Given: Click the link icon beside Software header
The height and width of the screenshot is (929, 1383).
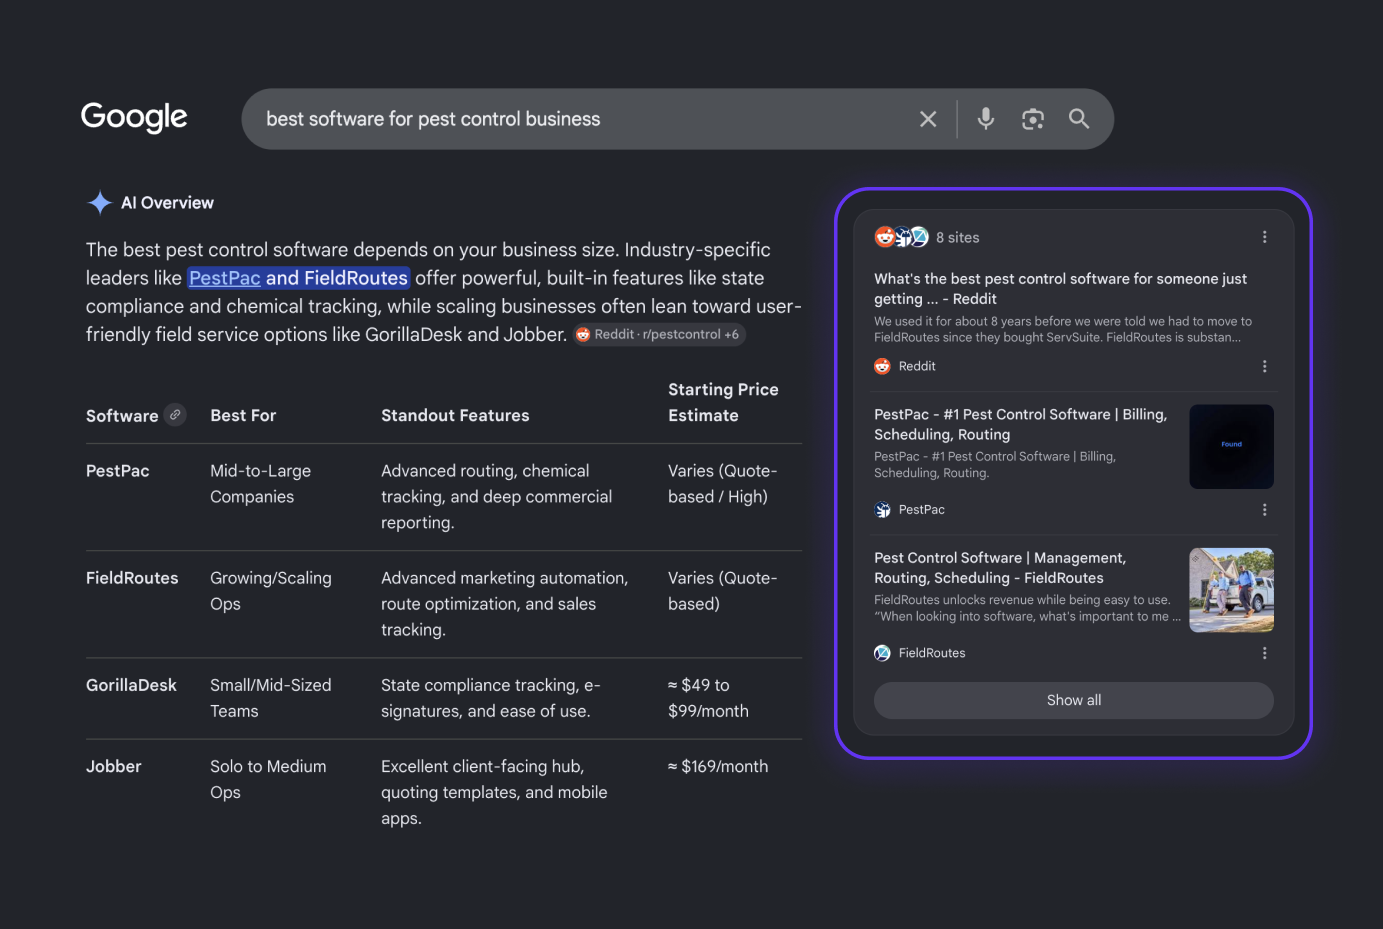Looking at the screenshot, I should (x=175, y=414).
